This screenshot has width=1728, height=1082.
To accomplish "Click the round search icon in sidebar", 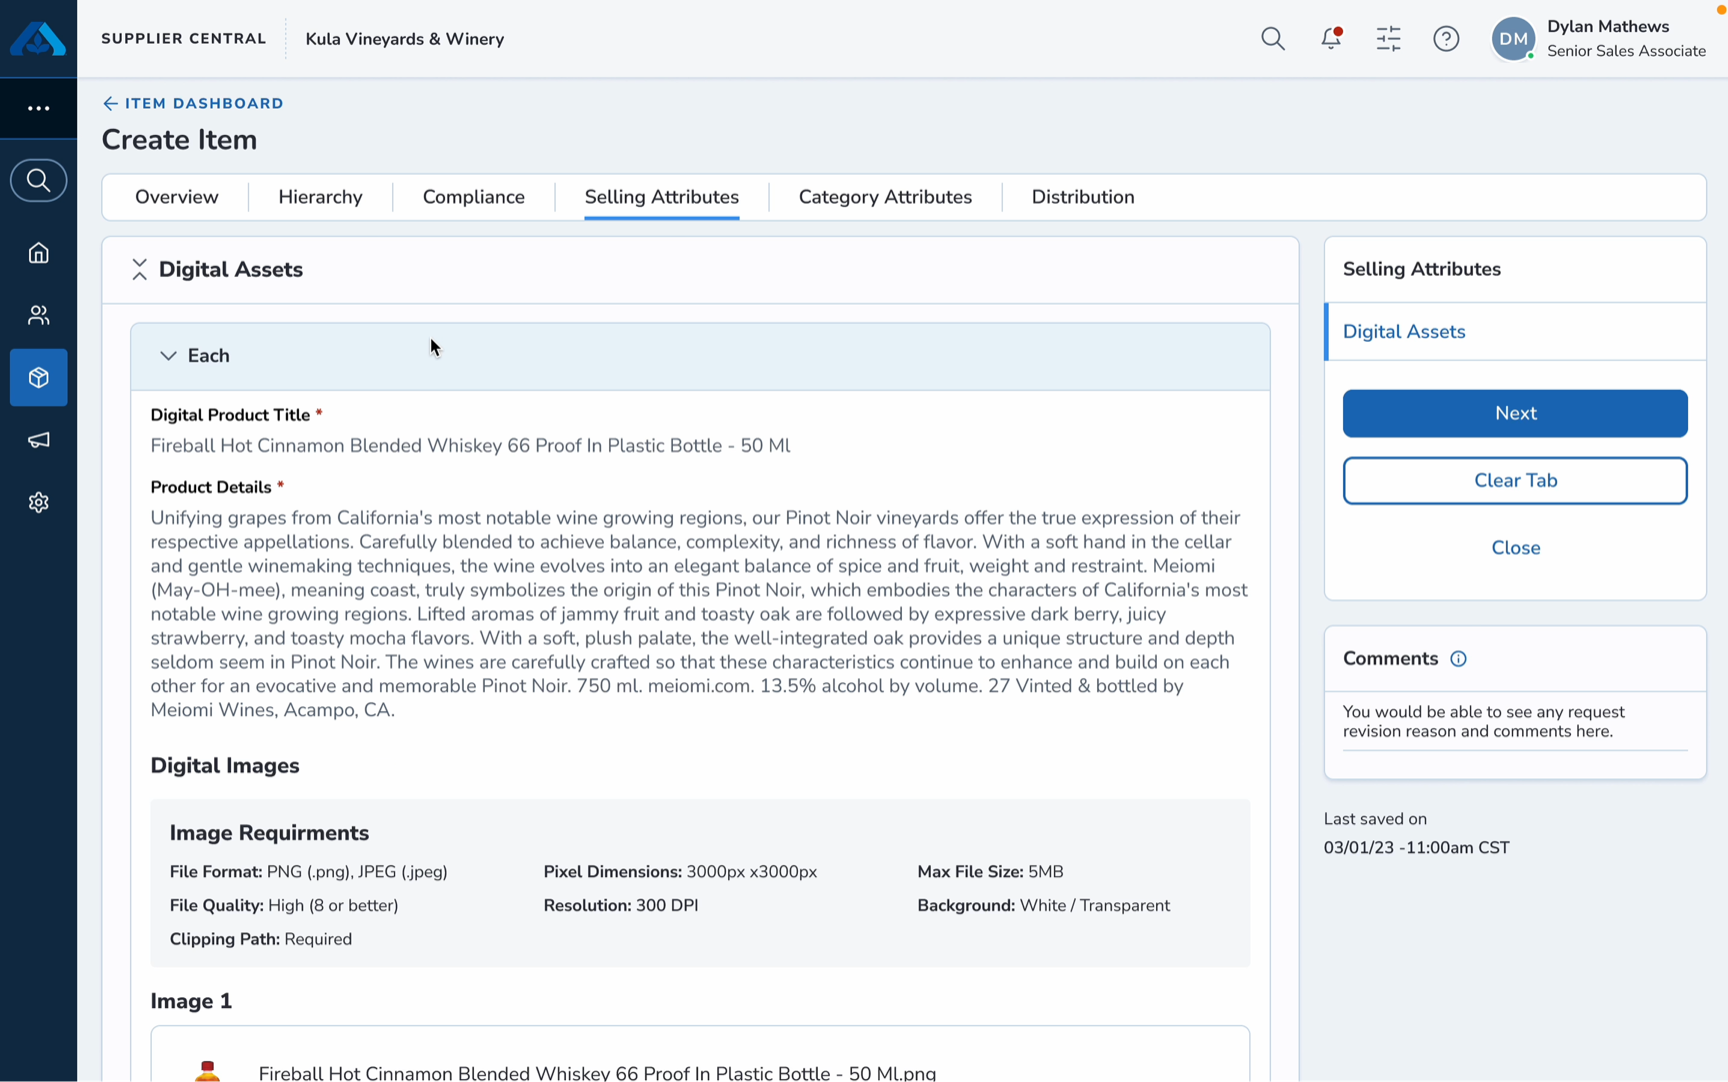I will 38,181.
